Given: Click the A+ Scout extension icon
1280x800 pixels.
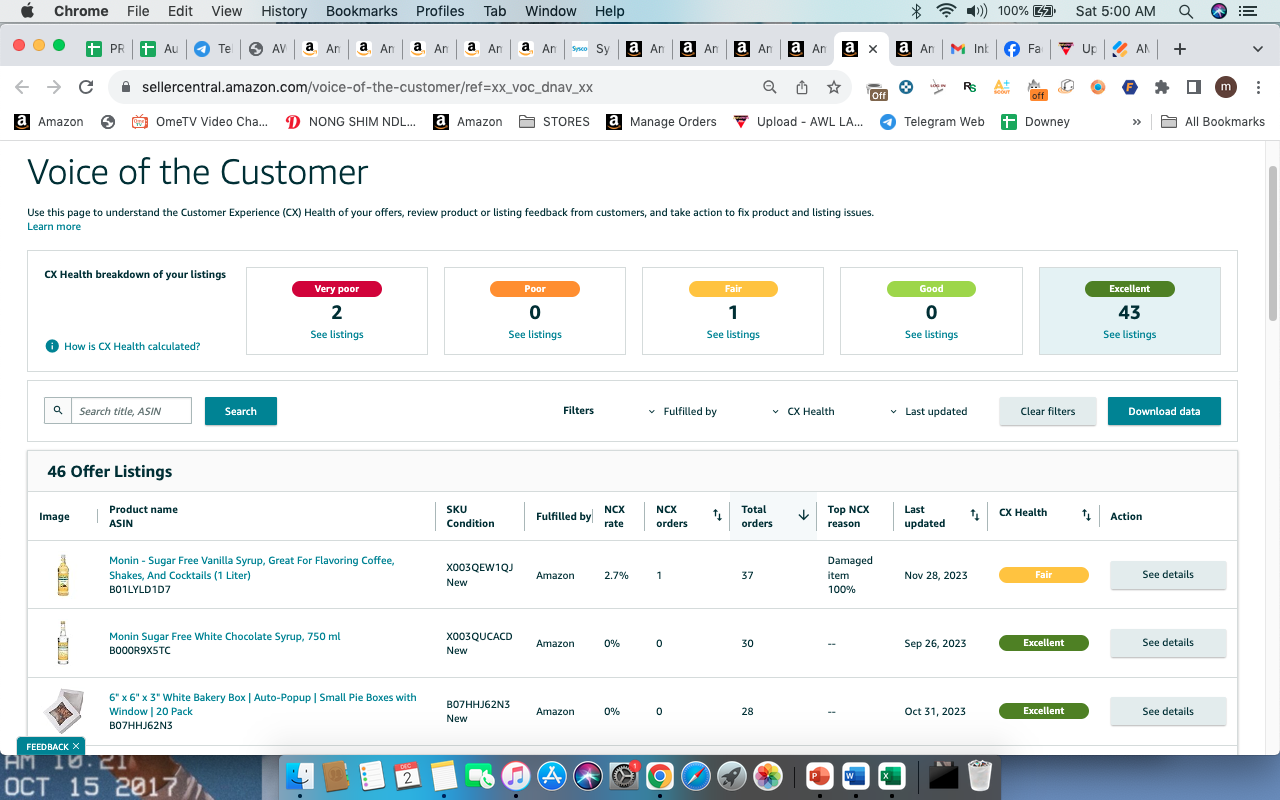Looking at the screenshot, I should [1002, 87].
